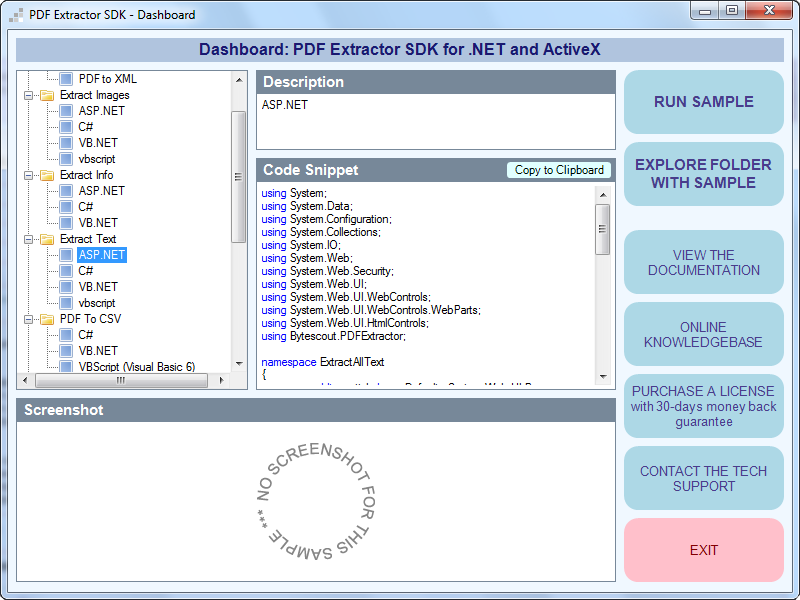Image resolution: width=800 pixels, height=600 pixels.
Task: Click the Code Snippet scrollbar thumb
Action: (x=603, y=229)
